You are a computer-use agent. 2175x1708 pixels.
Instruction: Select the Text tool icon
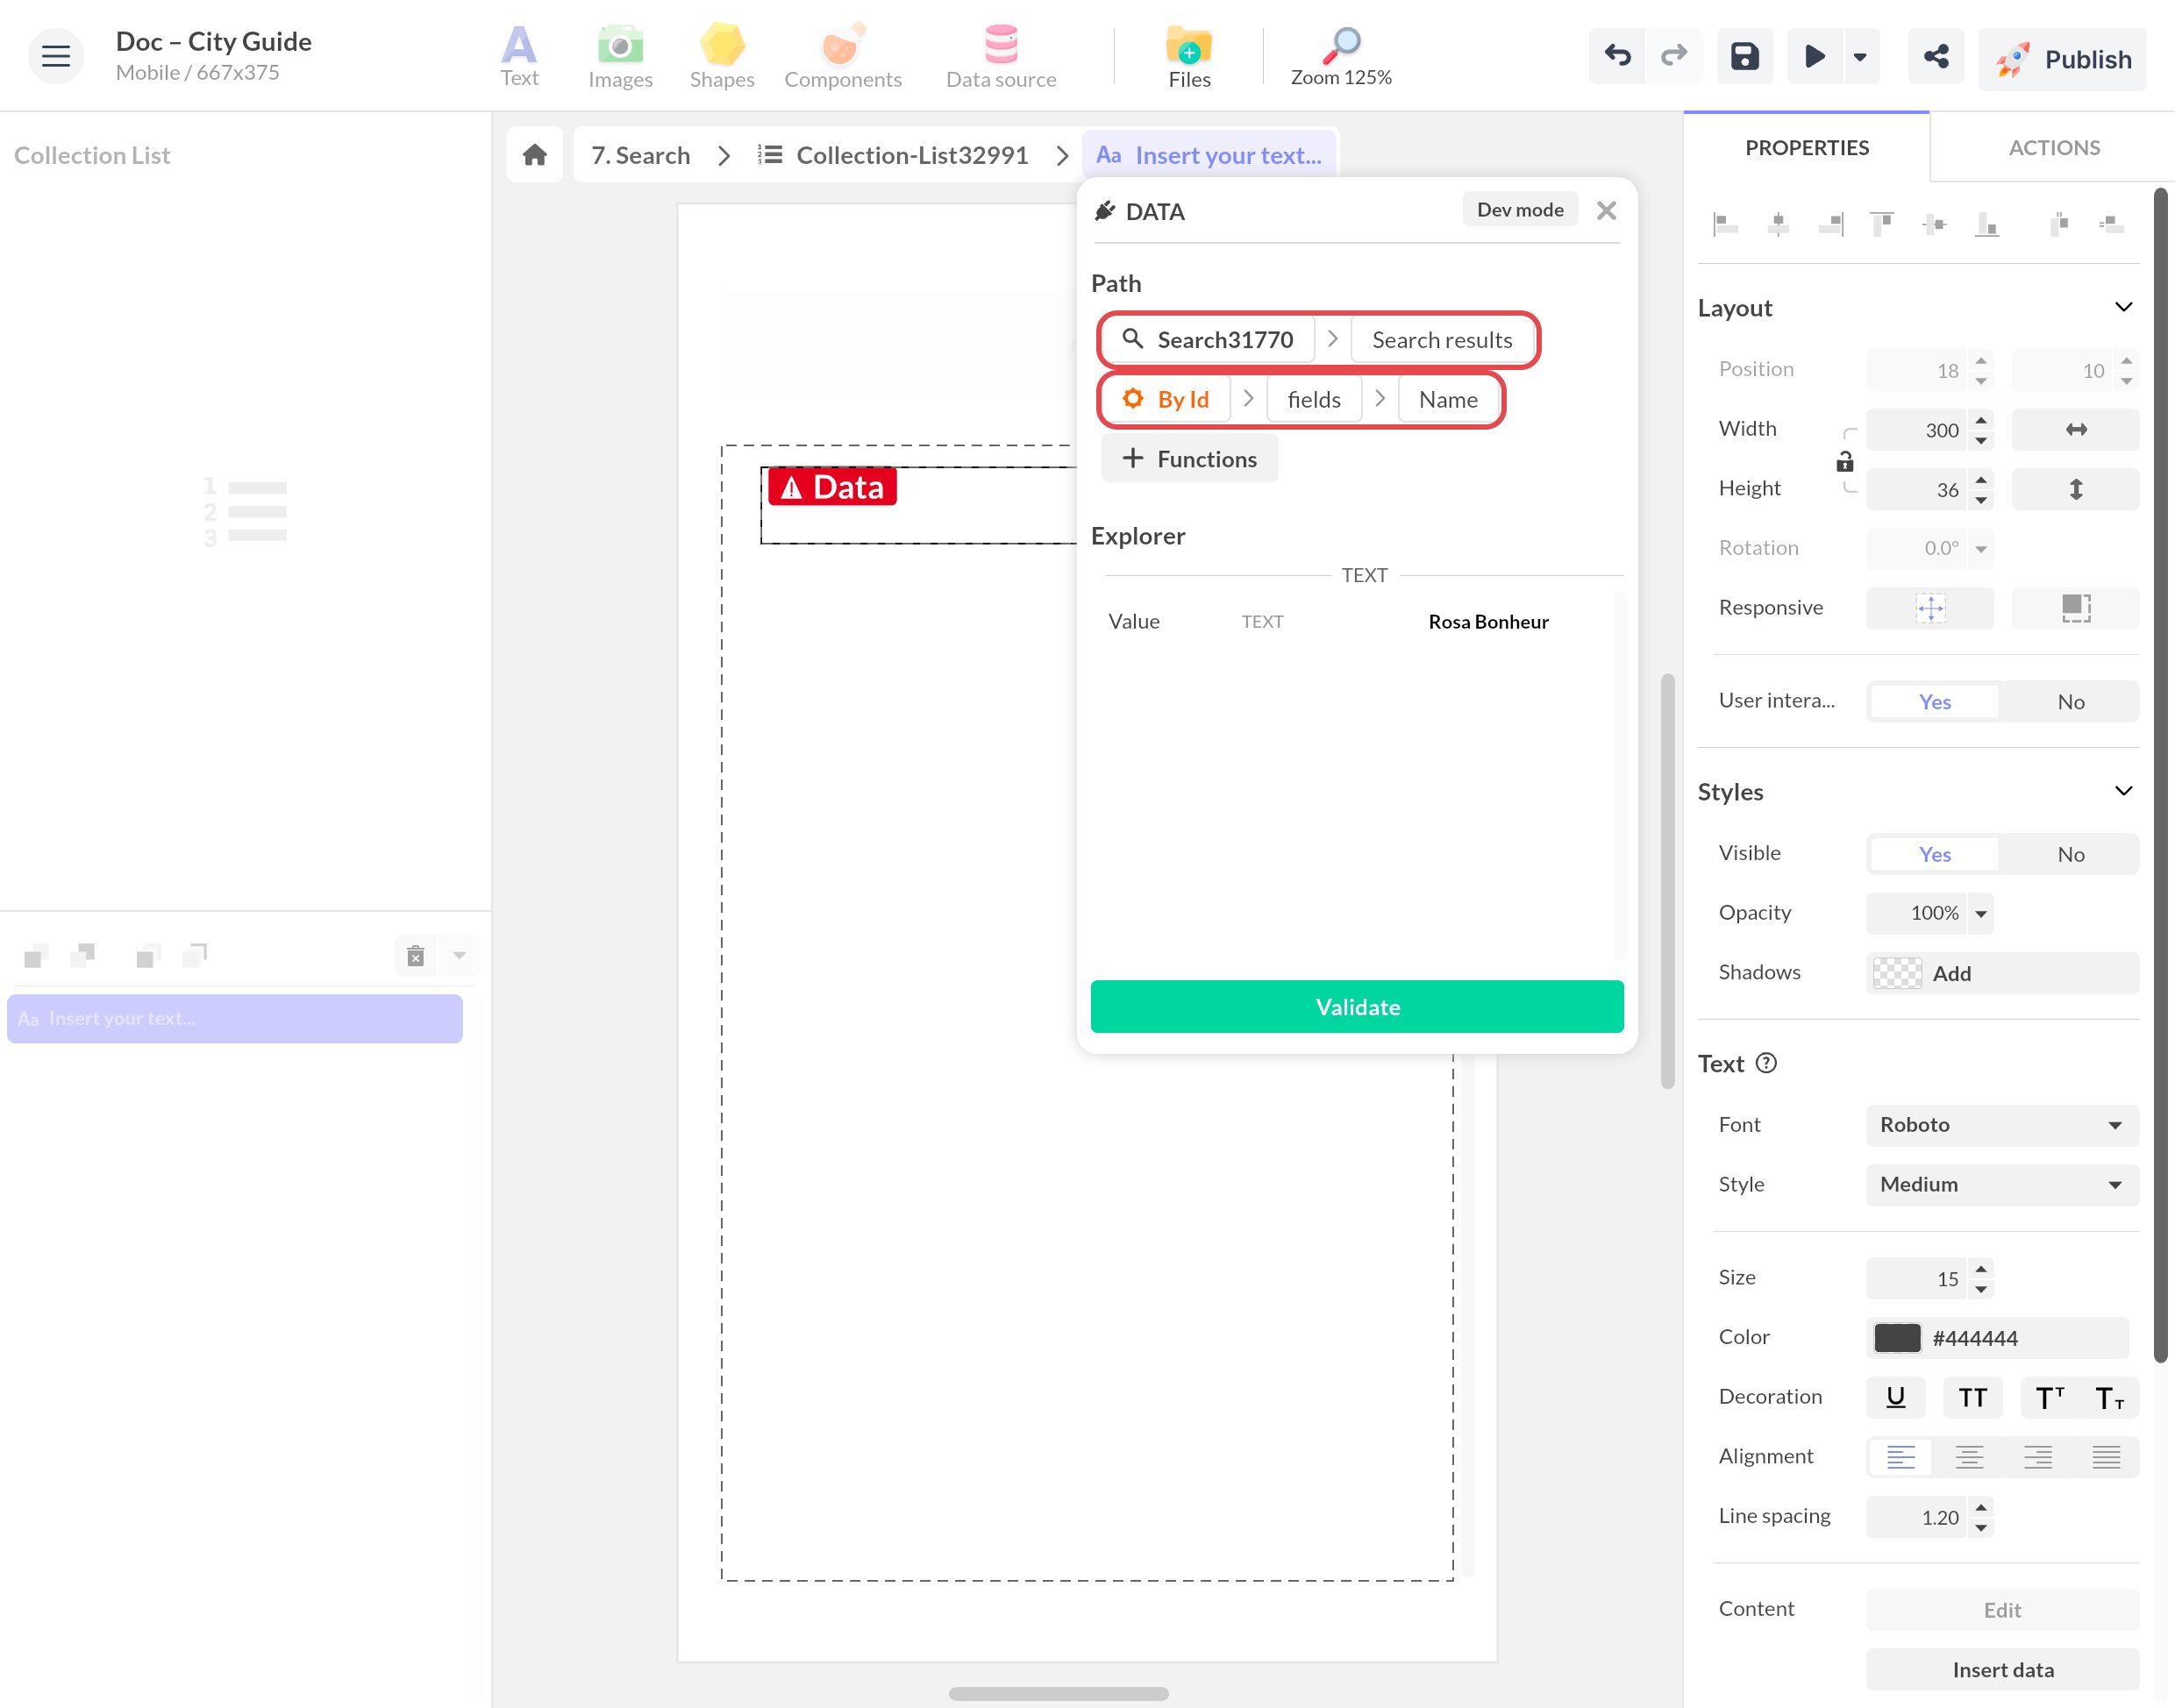click(x=519, y=56)
